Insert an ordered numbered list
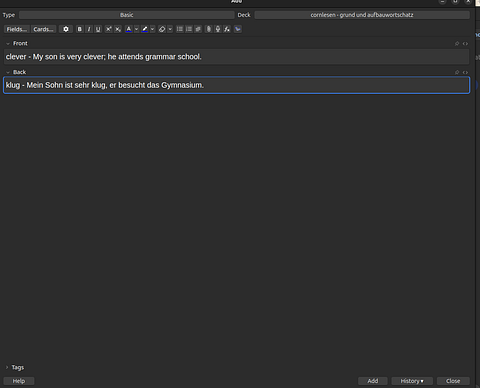The width and height of the screenshot is (480, 388). 189,29
